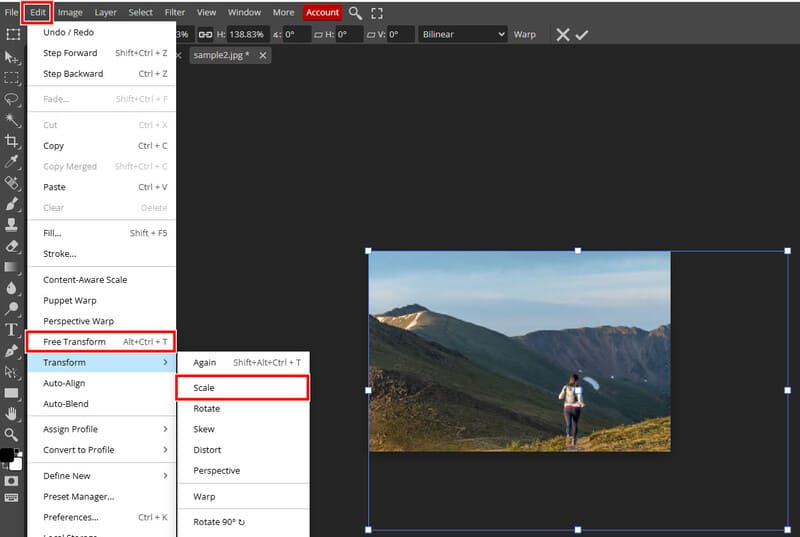The image size is (800, 537).
Task: Choose Distort in the Transform submenu
Action: coord(243,450)
